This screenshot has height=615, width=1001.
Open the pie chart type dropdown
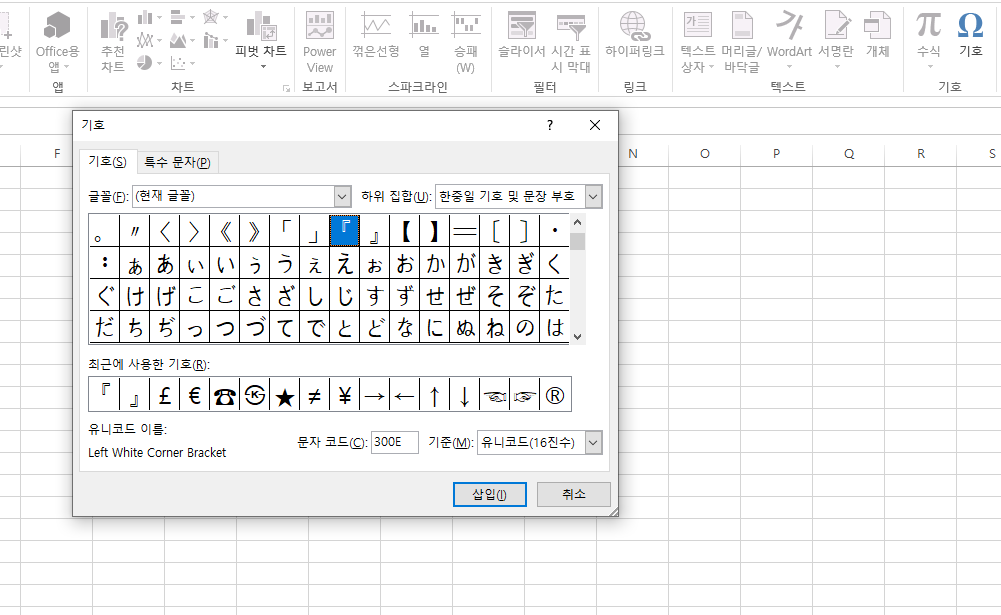[150, 63]
